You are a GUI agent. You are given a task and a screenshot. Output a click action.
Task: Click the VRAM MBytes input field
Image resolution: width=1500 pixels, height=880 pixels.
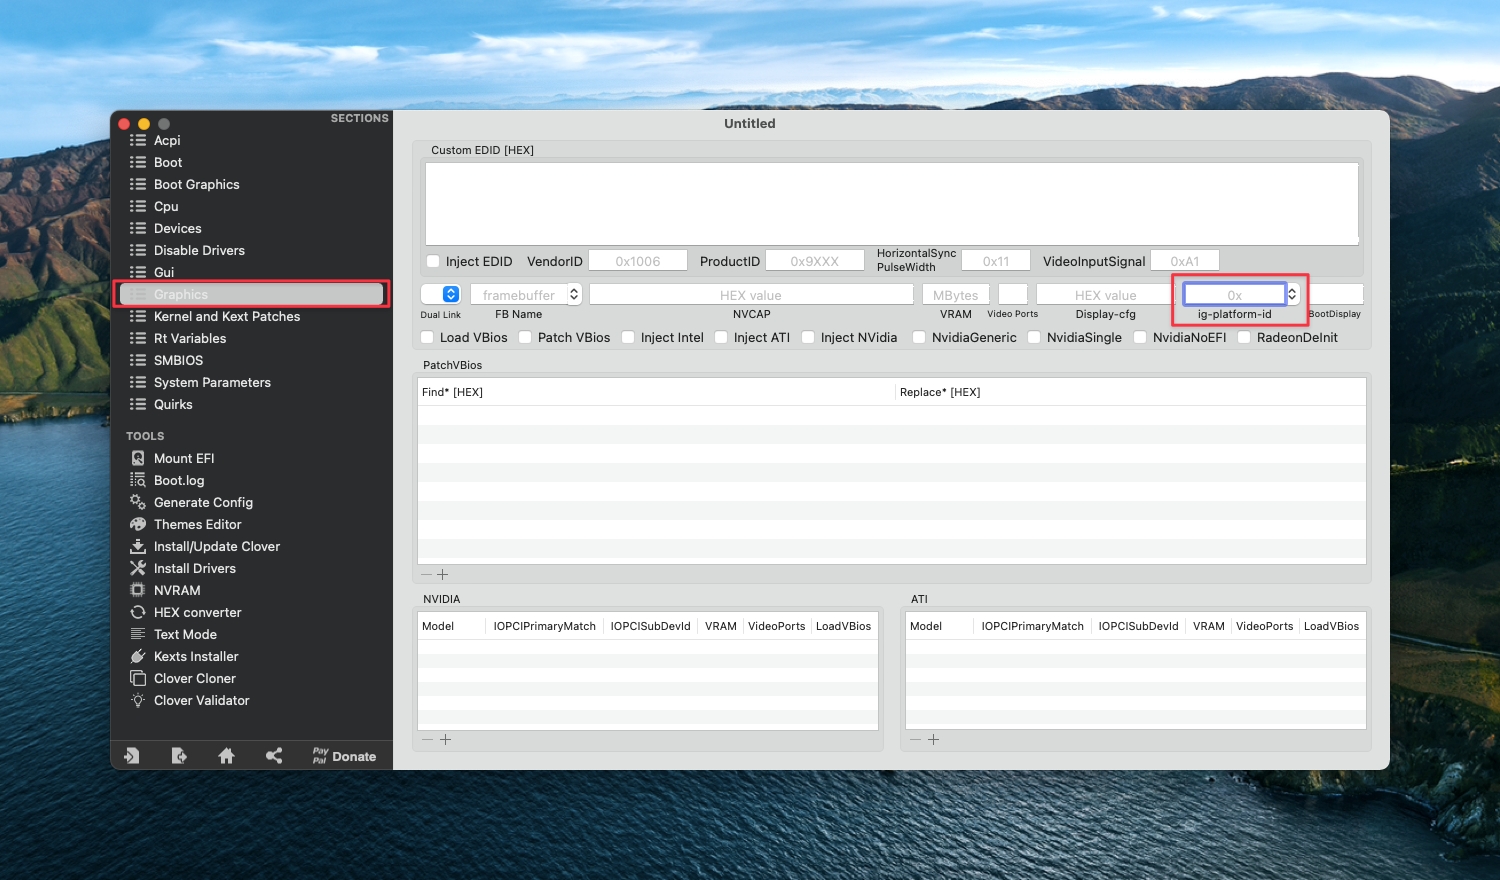[955, 295]
